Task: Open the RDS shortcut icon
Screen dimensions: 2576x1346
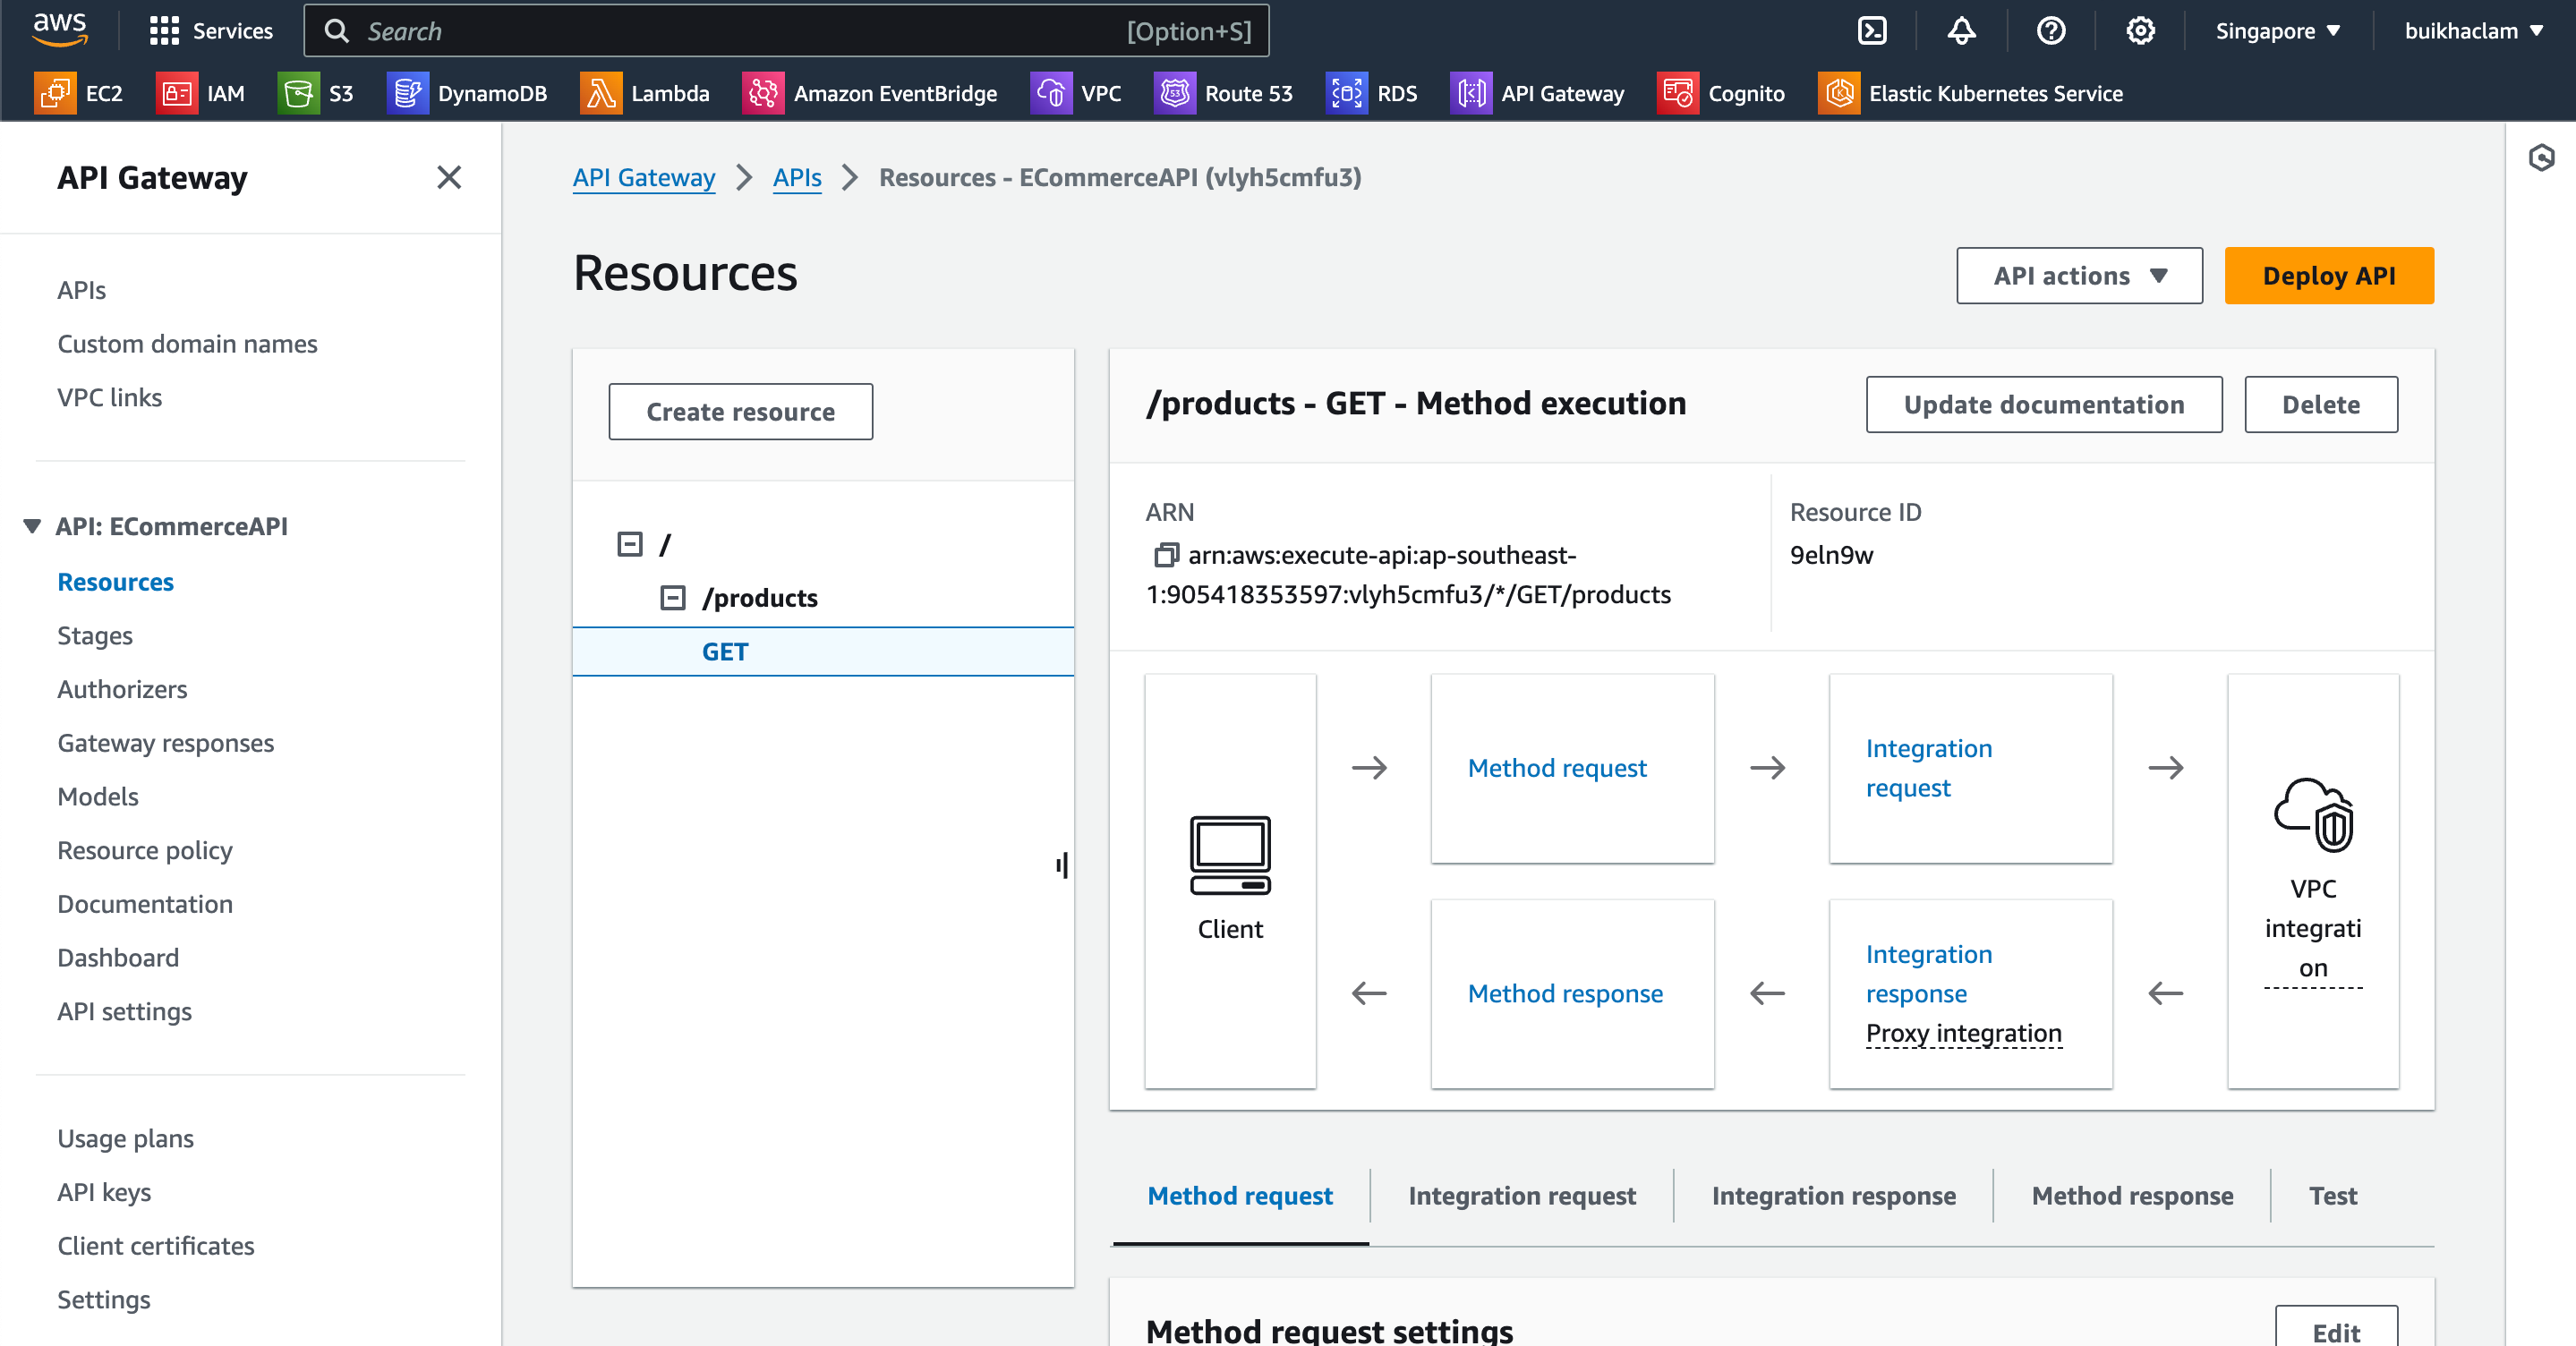Action: [x=1346, y=93]
